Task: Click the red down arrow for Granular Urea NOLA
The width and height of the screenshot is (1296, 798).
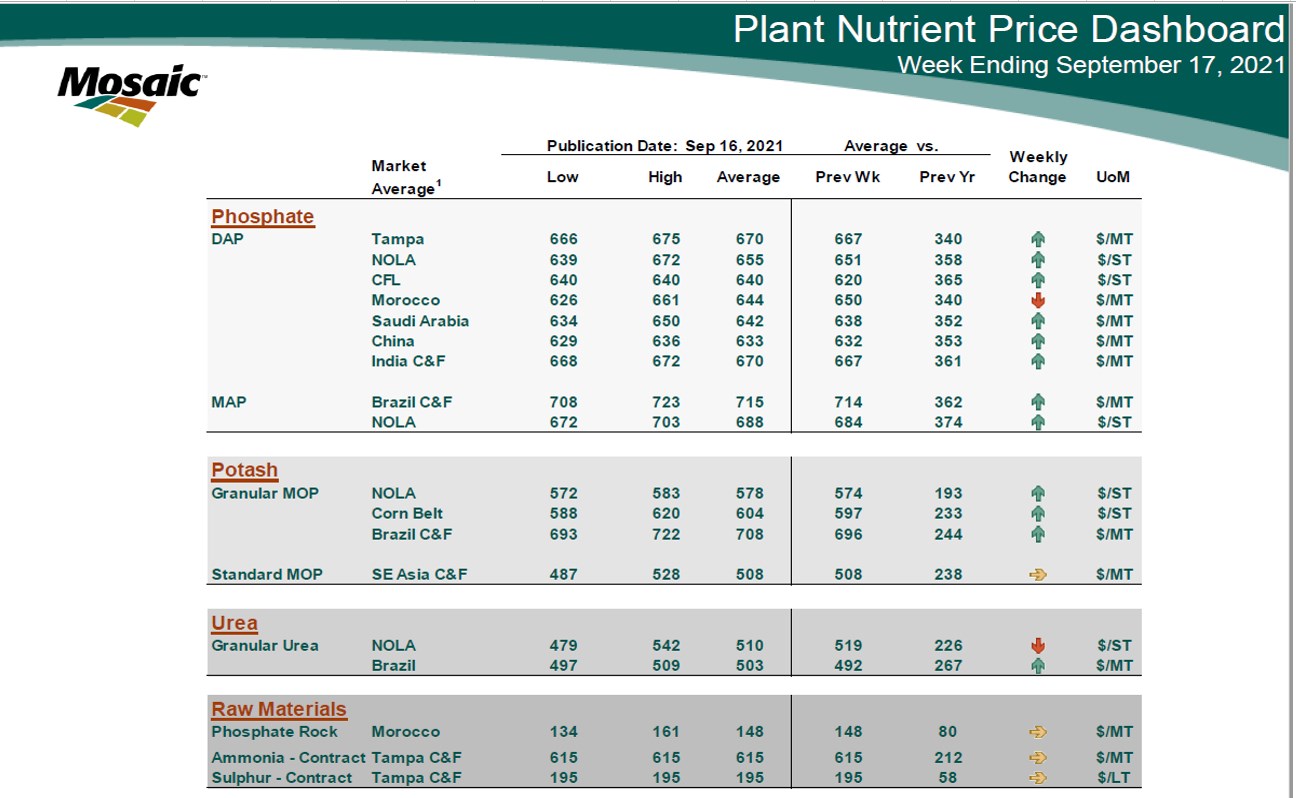Action: (x=1038, y=646)
